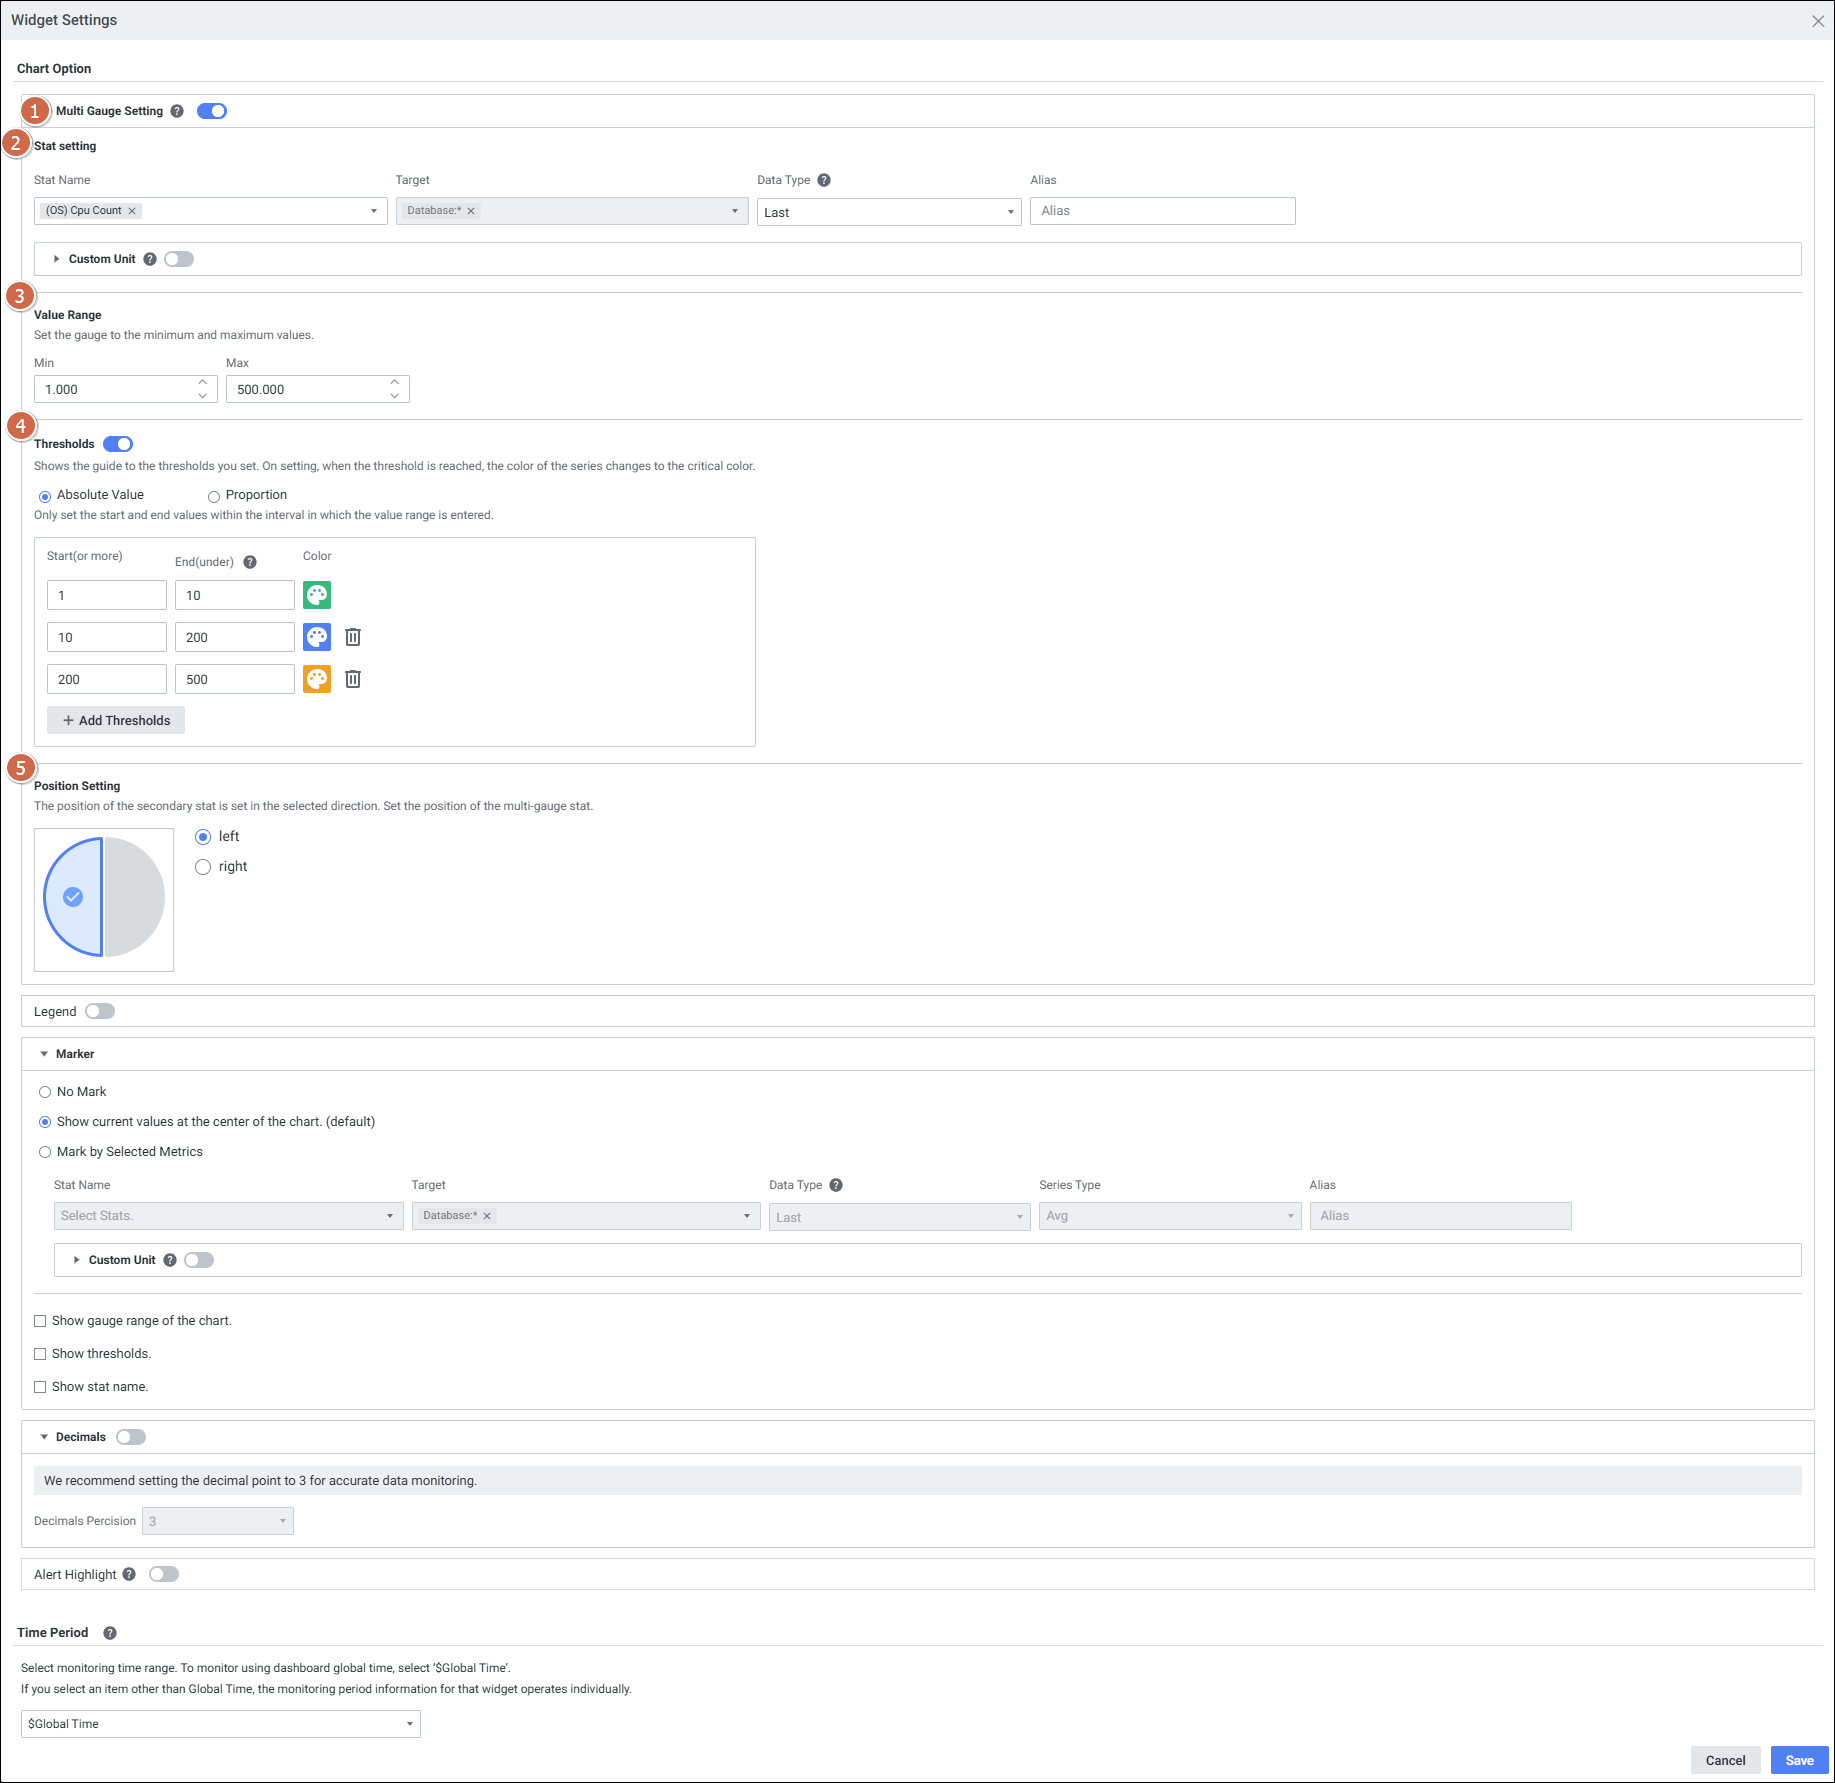Click help icon beside End(under) column
This screenshot has height=1783, width=1835.
(x=250, y=562)
